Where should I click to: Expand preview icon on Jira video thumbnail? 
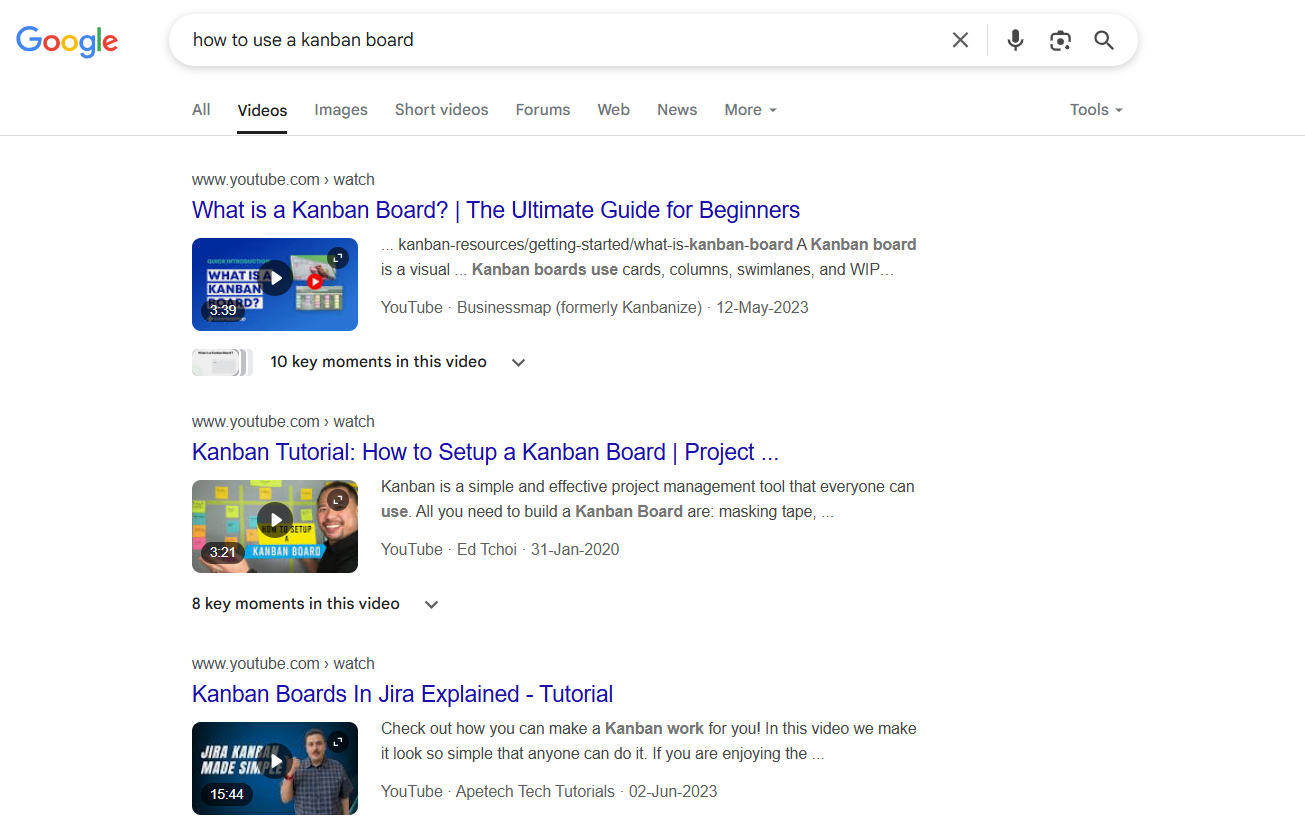point(338,742)
